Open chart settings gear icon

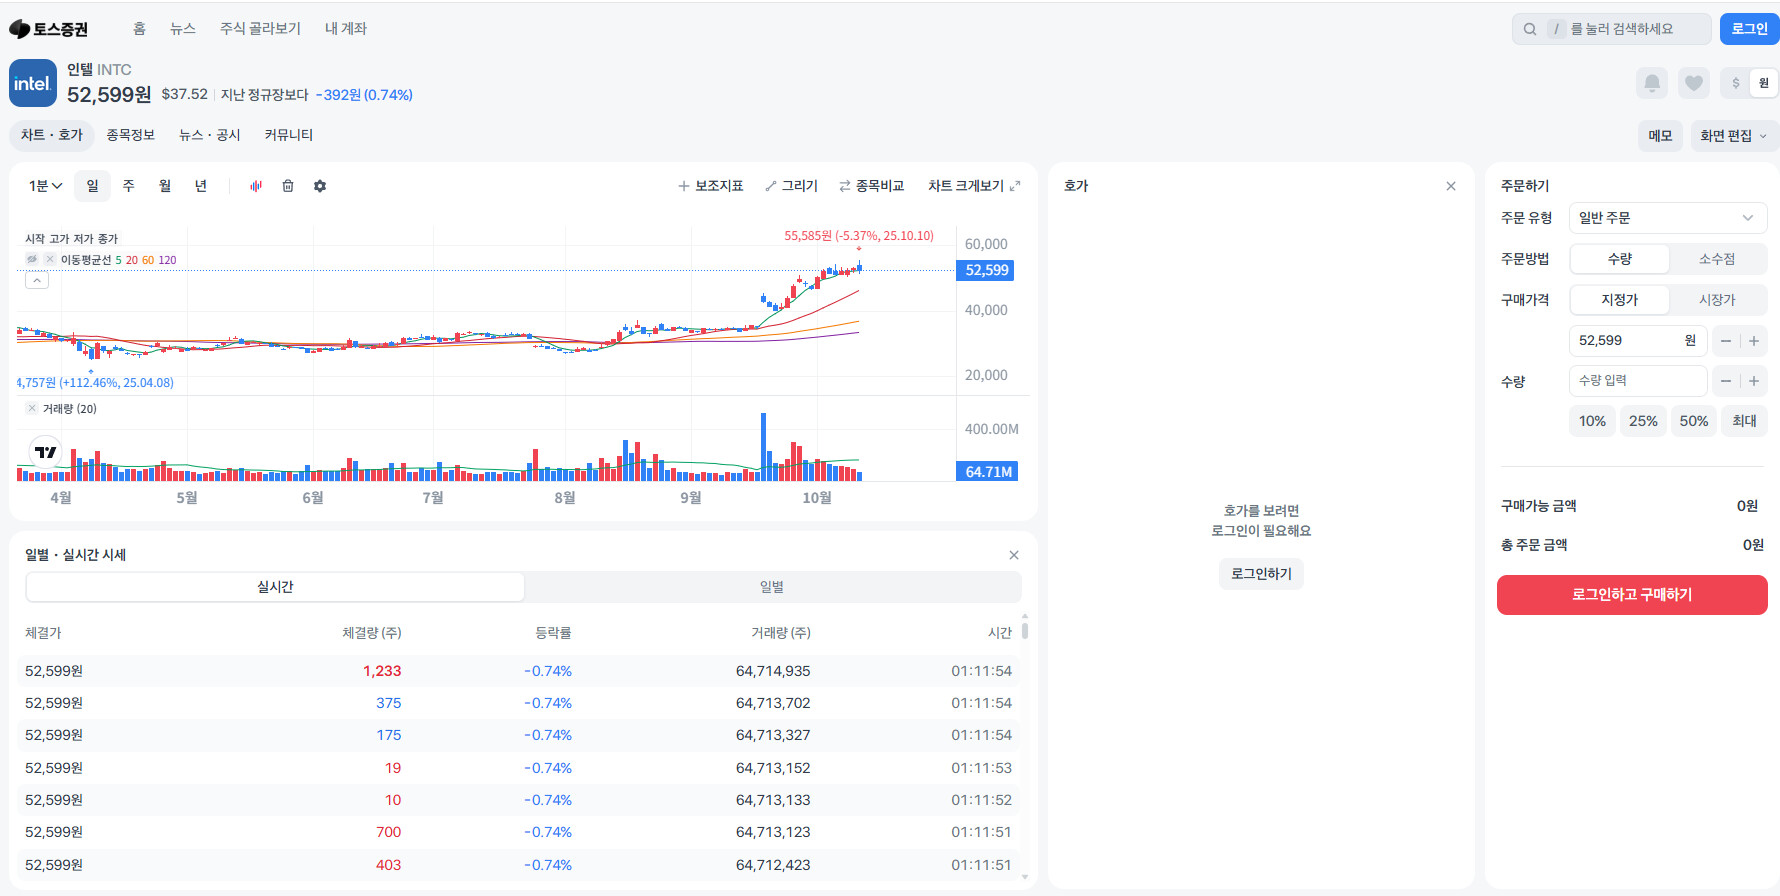pos(320,186)
